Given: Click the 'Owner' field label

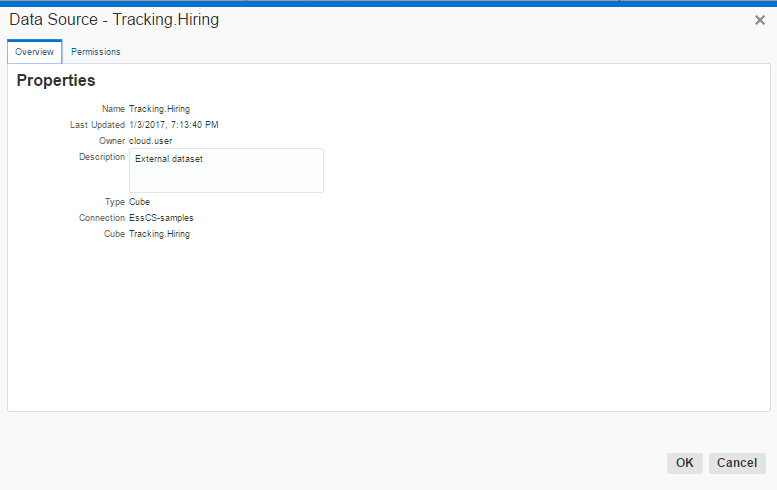Looking at the screenshot, I should tap(111, 141).
